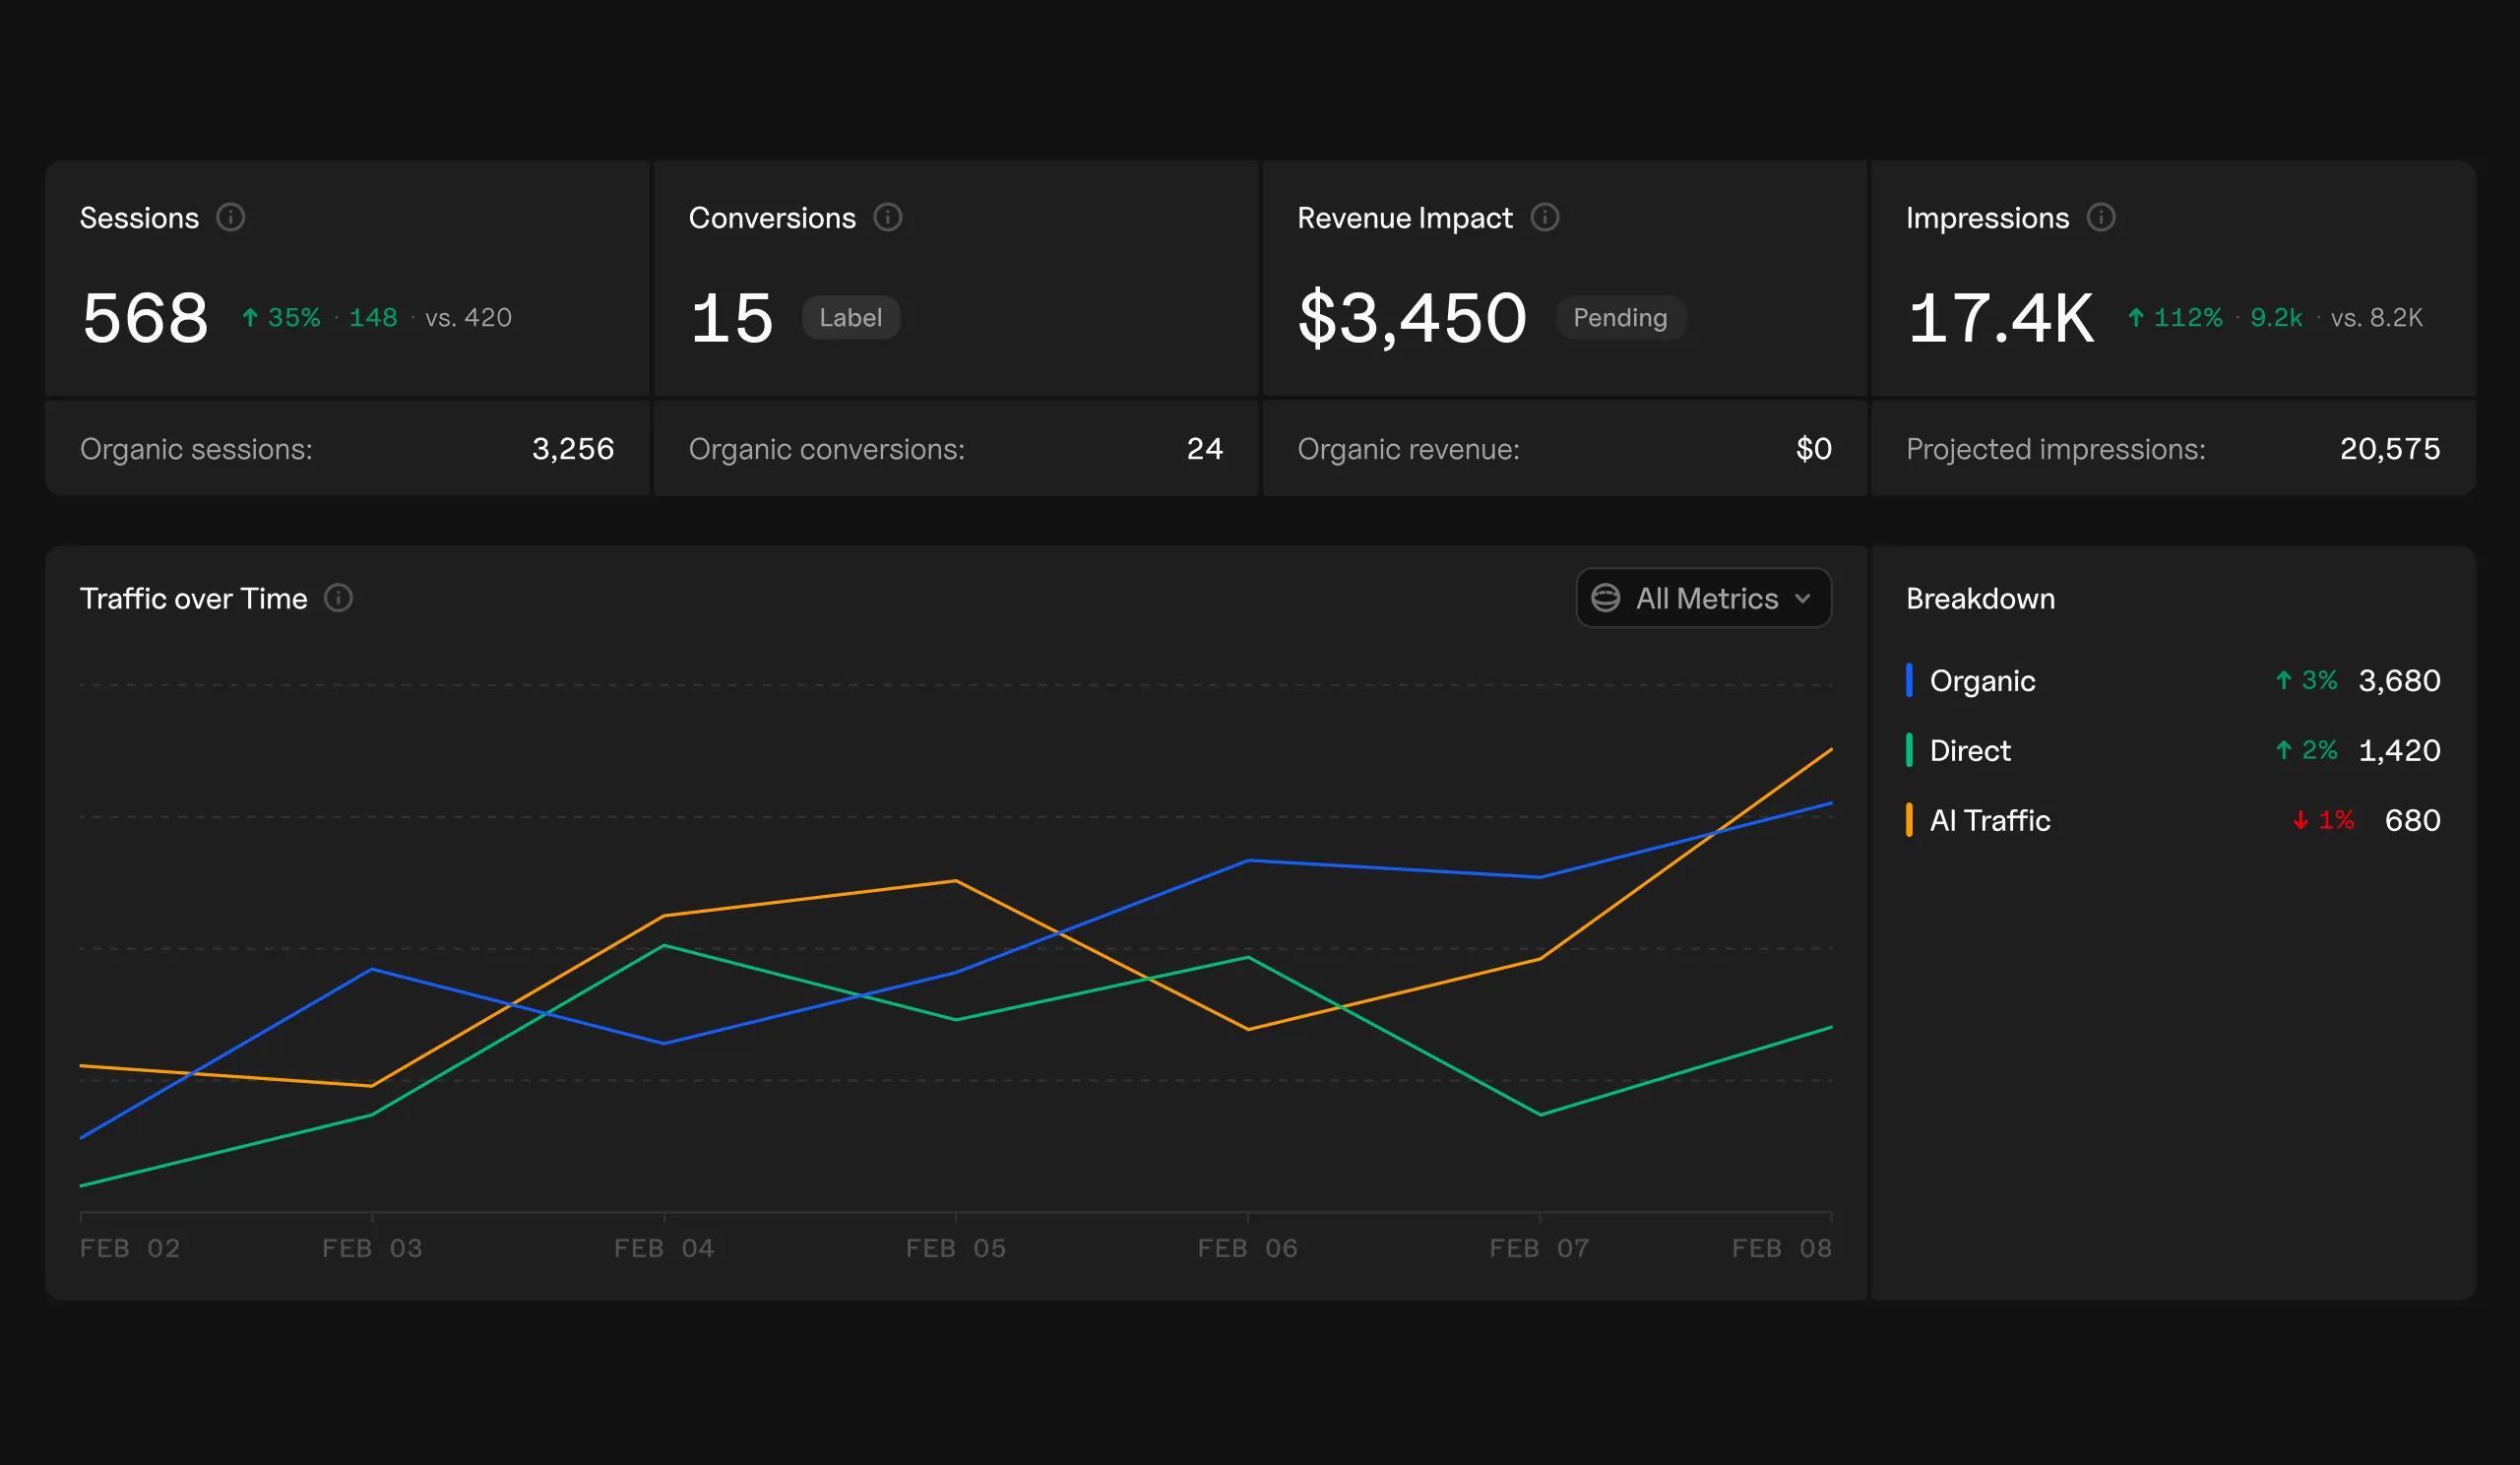Click the Organic conversions 24 value
This screenshot has height=1465, width=2520.
point(1205,449)
